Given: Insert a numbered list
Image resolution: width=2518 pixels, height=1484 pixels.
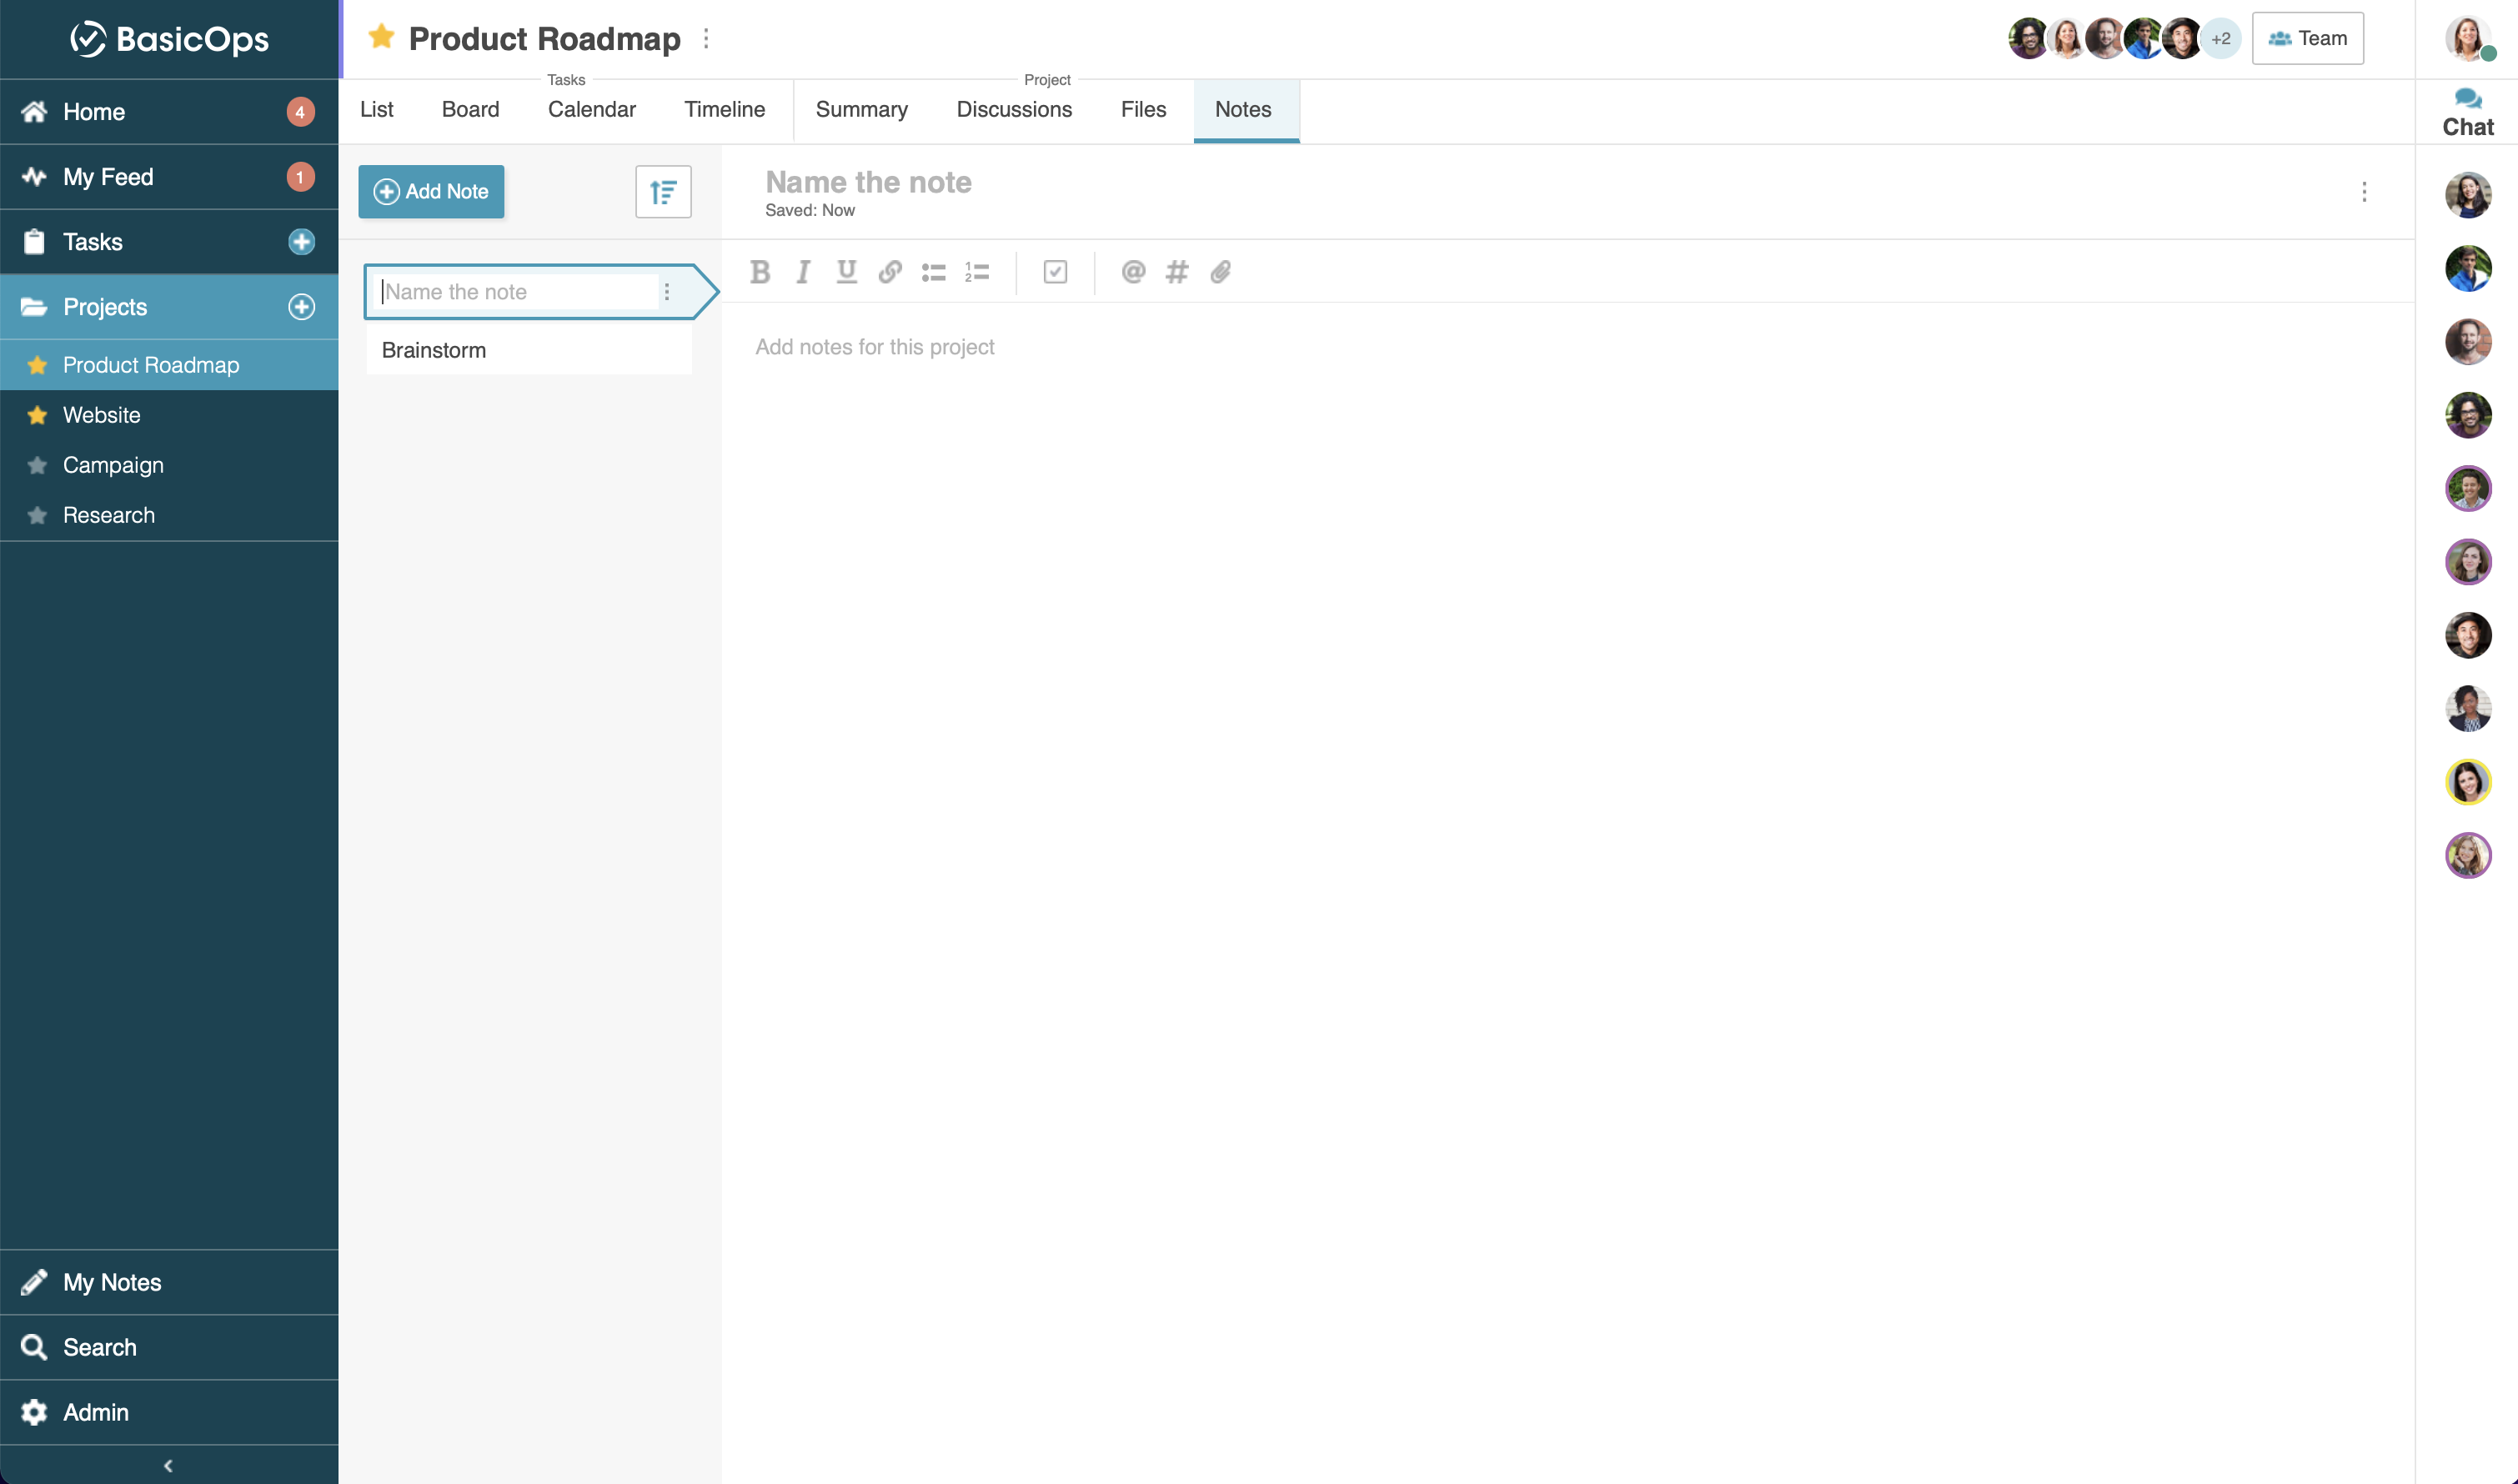Looking at the screenshot, I should click(x=977, y=272).
